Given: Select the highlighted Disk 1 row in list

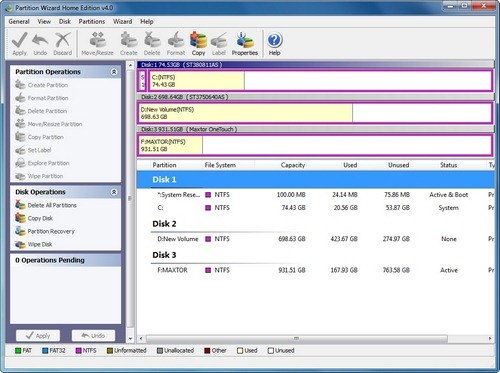Looking at the screenshot, I should coord(315,180).
